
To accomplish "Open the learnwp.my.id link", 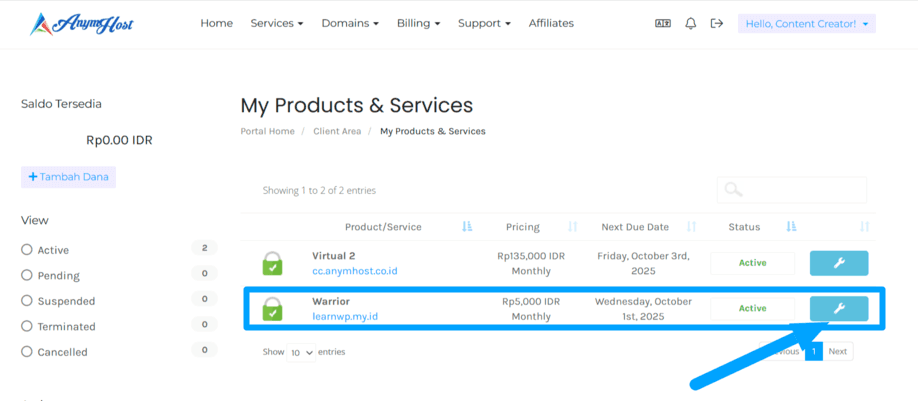I will pyautogui.click(x=345, y=317).
